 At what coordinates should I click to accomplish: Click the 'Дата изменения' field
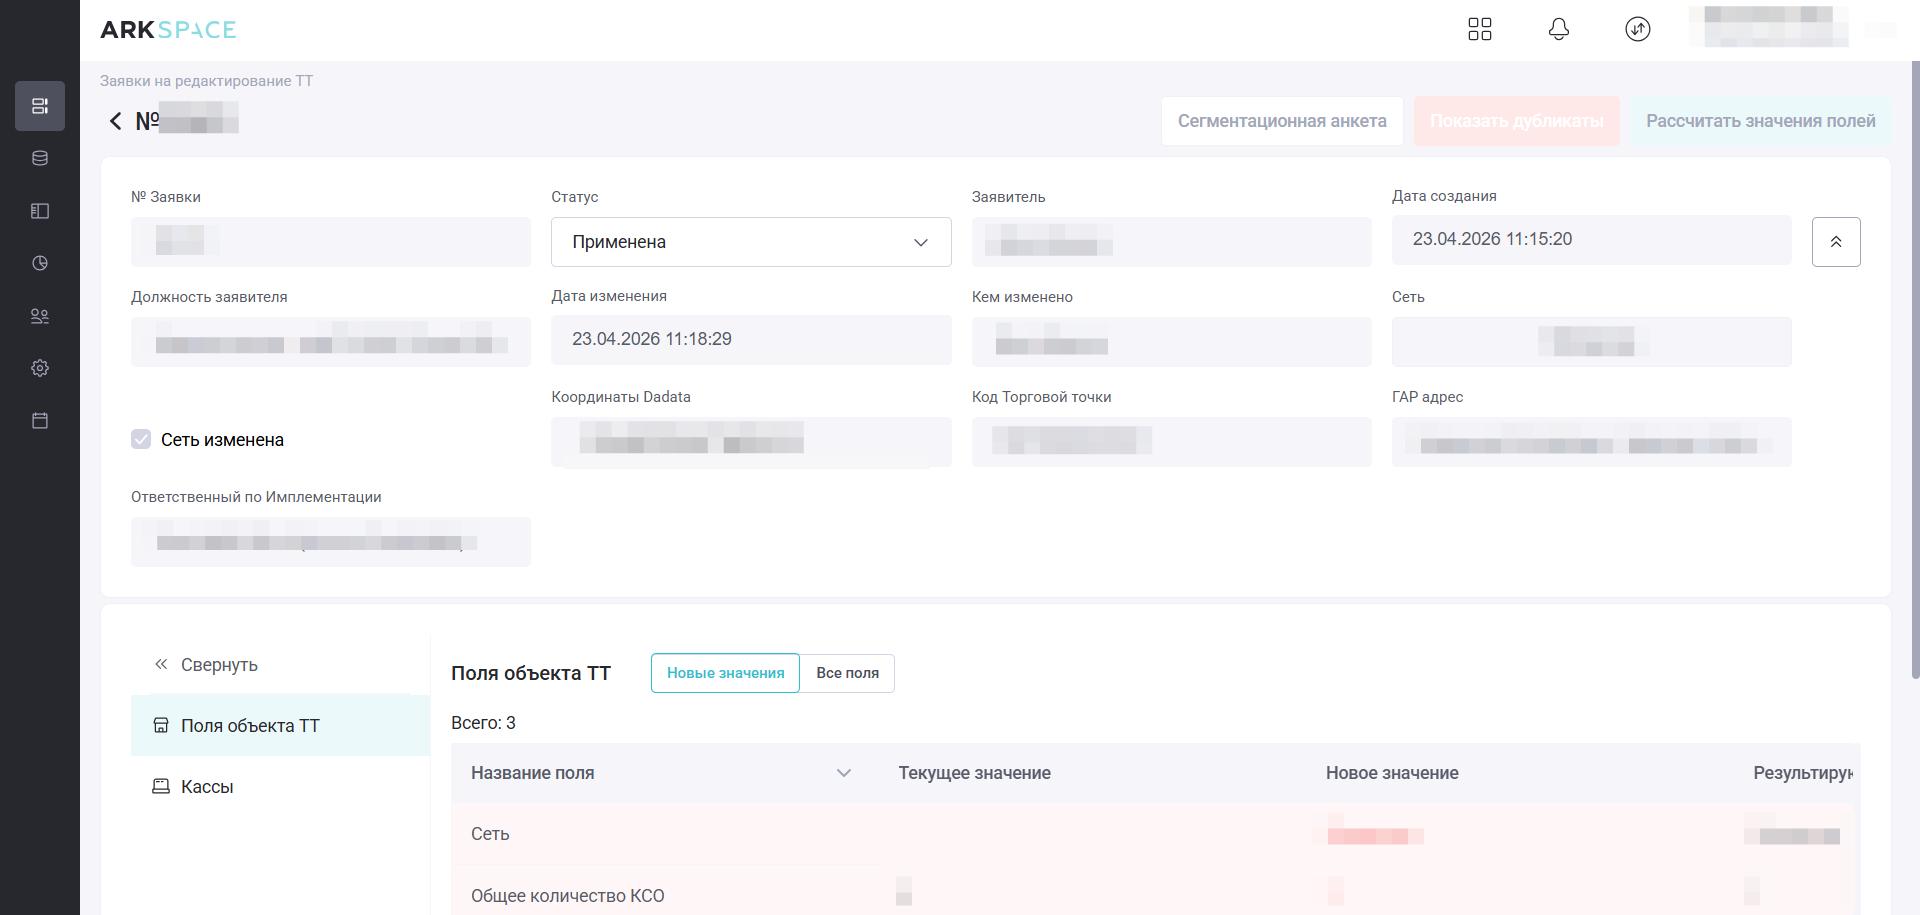[x=750, y=340]
